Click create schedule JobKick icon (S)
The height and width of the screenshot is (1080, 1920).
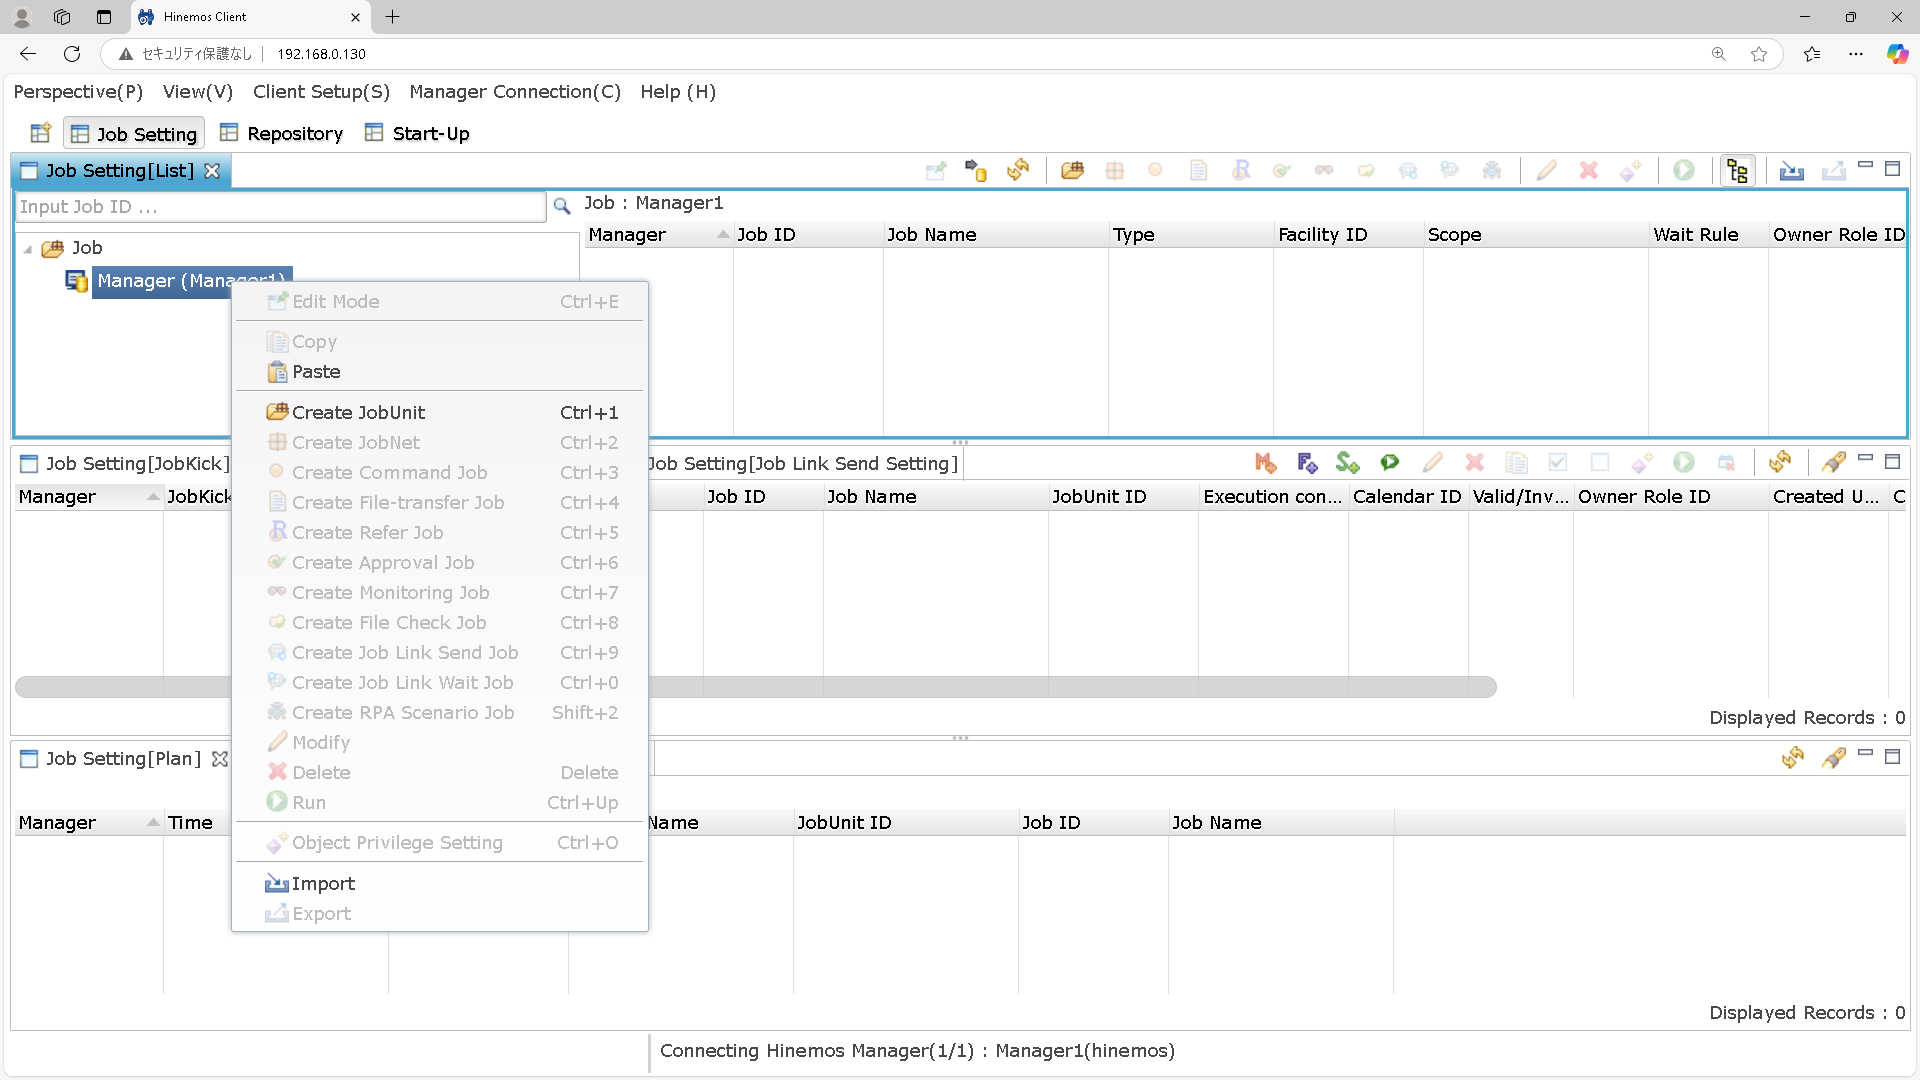pos(1348,463)
